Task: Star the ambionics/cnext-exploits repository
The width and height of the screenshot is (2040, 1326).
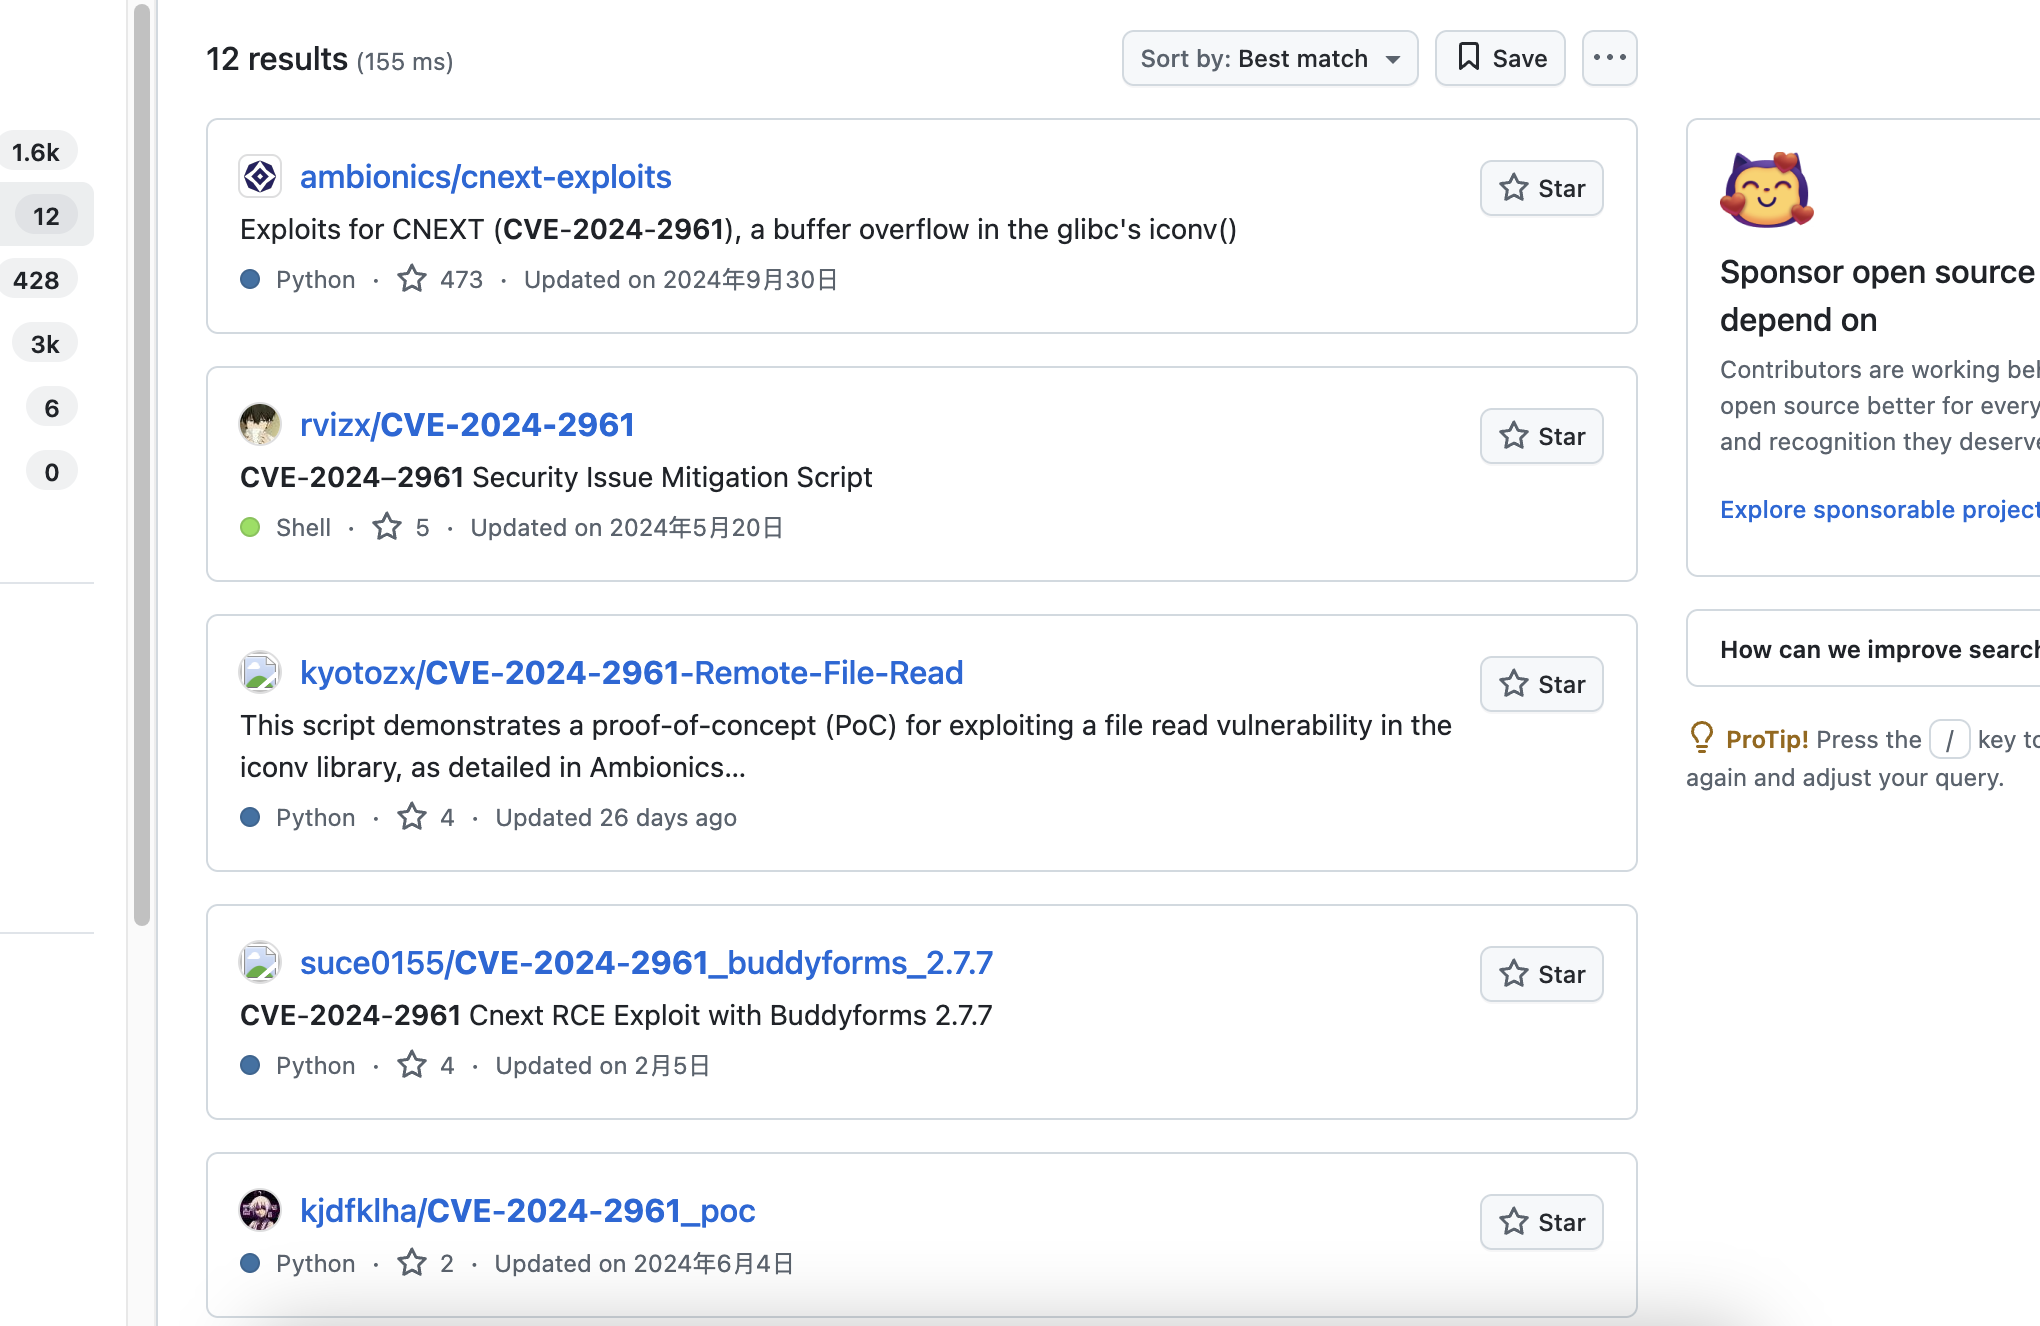Action: tap(1542, 188)
